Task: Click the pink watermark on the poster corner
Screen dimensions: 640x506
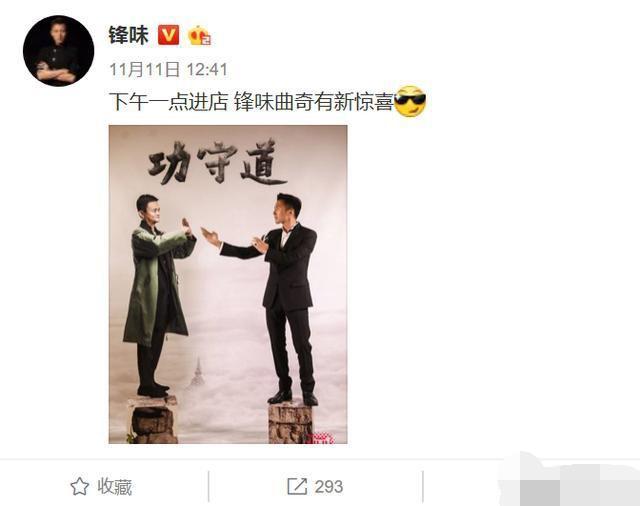Action: pyautogui.click(x=322, y=439)
